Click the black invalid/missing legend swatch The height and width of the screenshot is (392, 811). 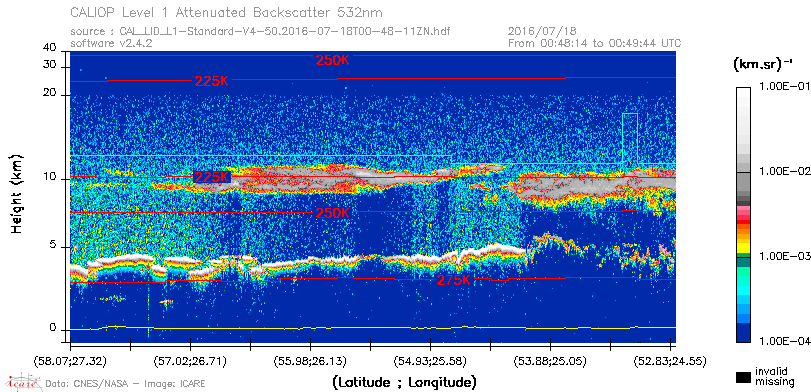(x=743, y=378)
